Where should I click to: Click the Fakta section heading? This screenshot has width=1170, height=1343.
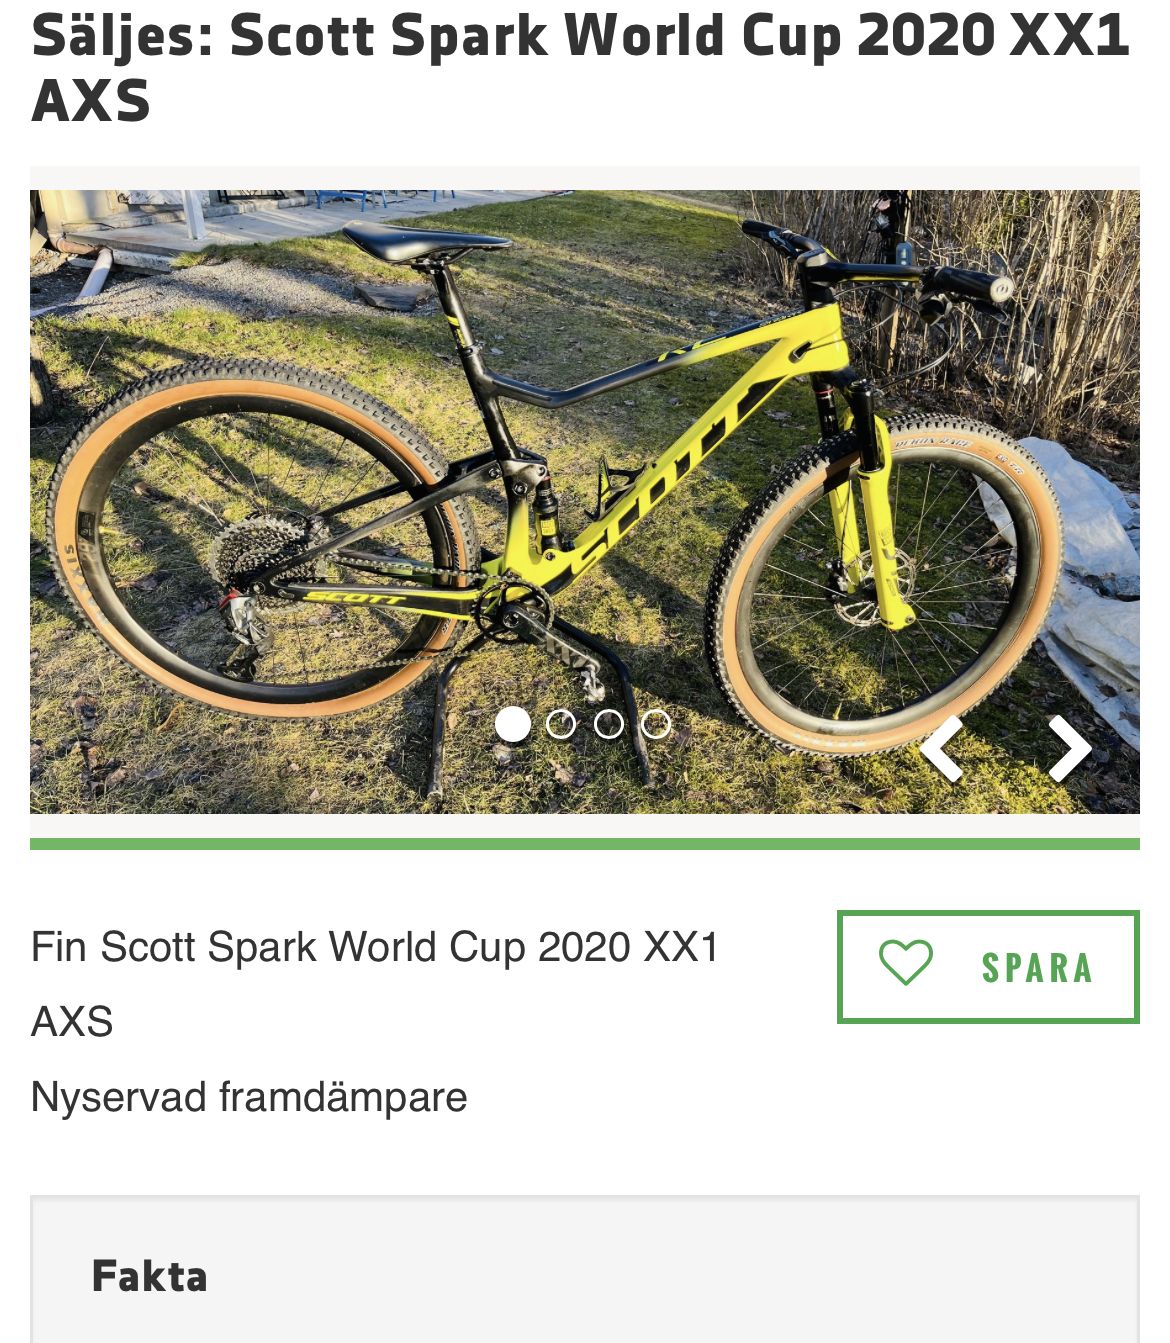[x=150, y=1276]
